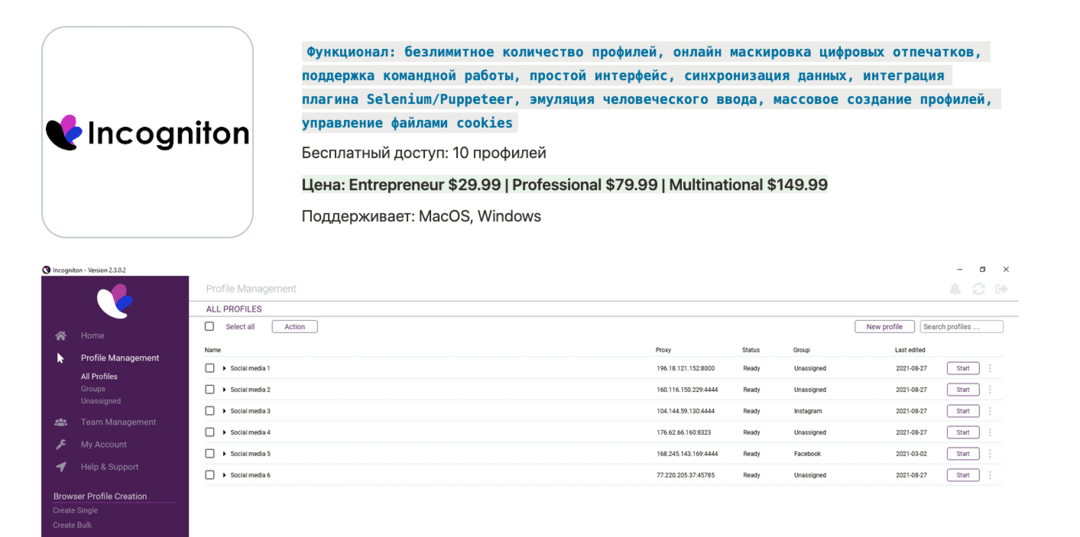Select Unassigned submenu item in sidebar

(x=101, y=401)
